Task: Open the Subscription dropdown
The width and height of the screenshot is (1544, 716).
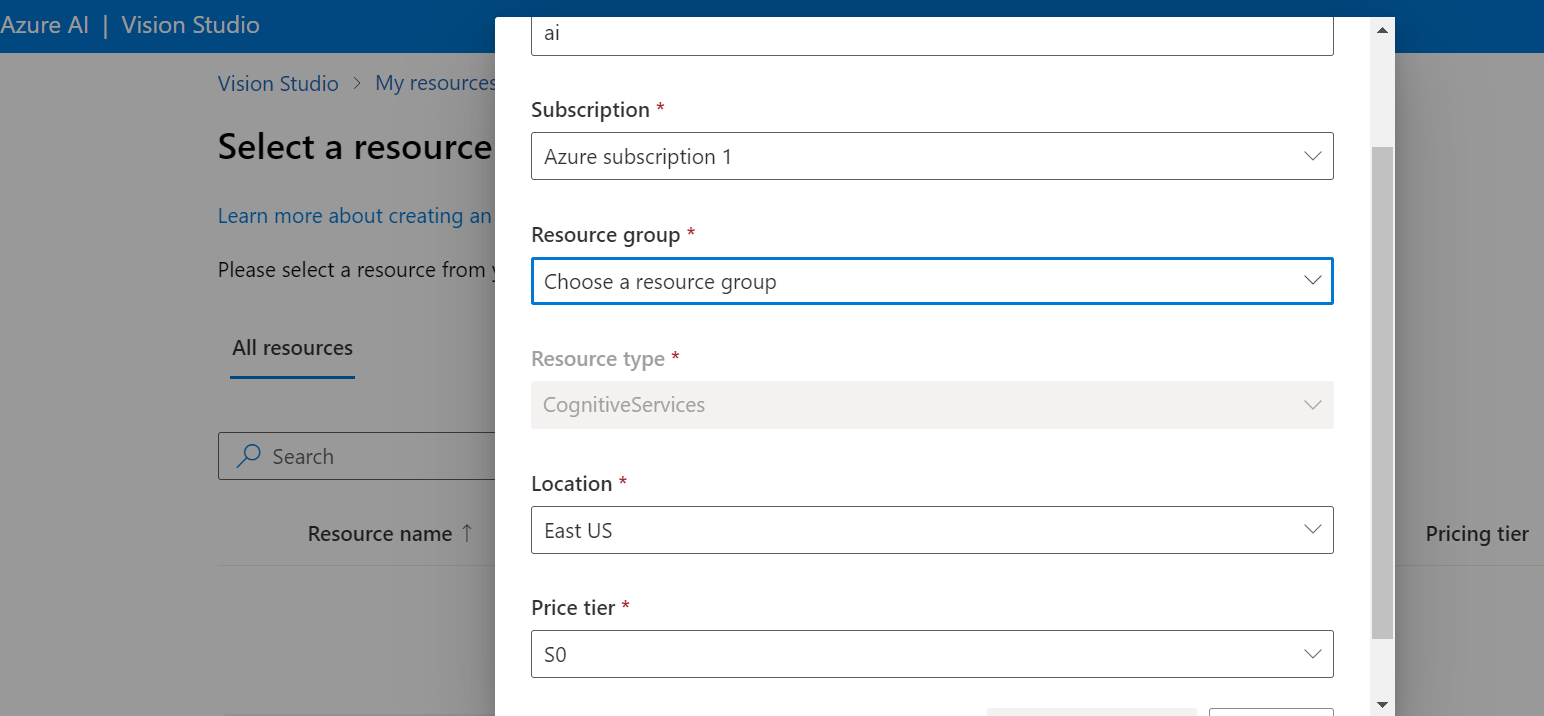Action: coord(932,156)
